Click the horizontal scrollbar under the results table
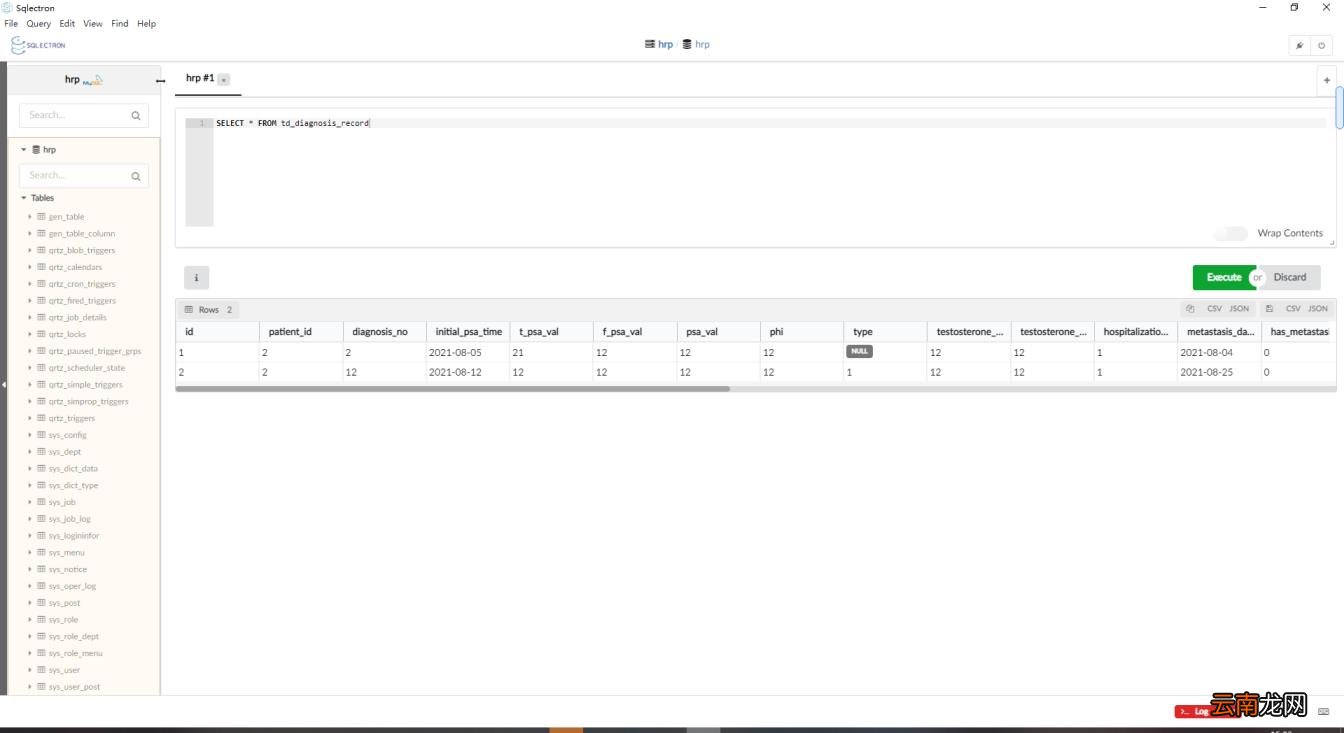The width and height of the screenshot is (1344, 733). (x=453, y=389)
